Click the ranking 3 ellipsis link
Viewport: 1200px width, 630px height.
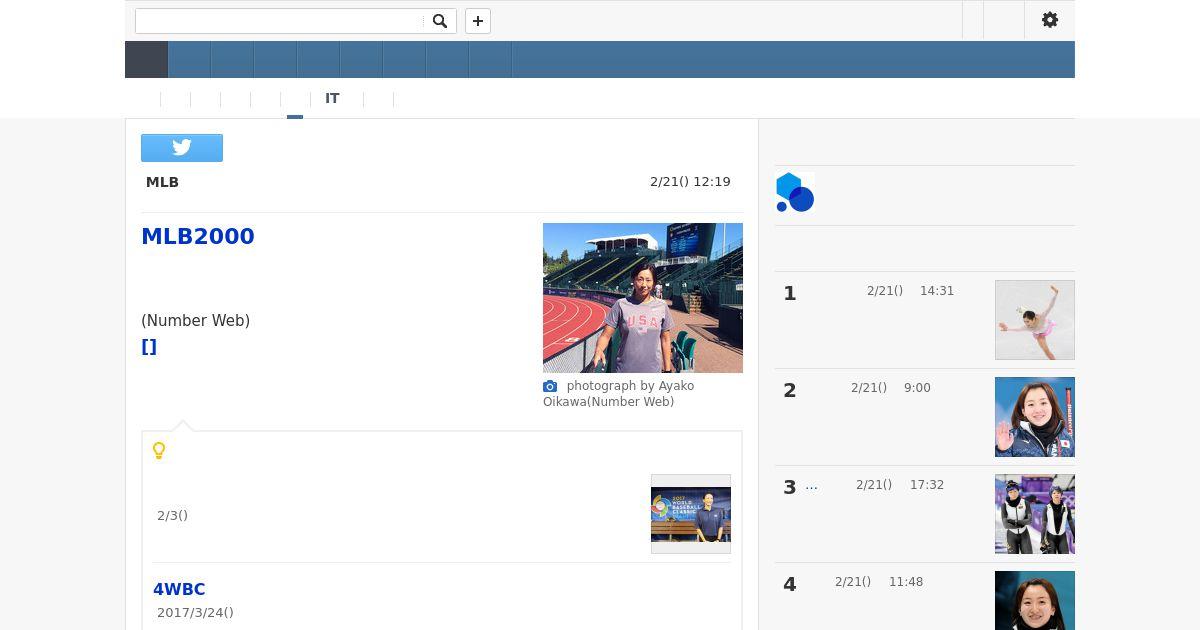click(x=811, y=485)
